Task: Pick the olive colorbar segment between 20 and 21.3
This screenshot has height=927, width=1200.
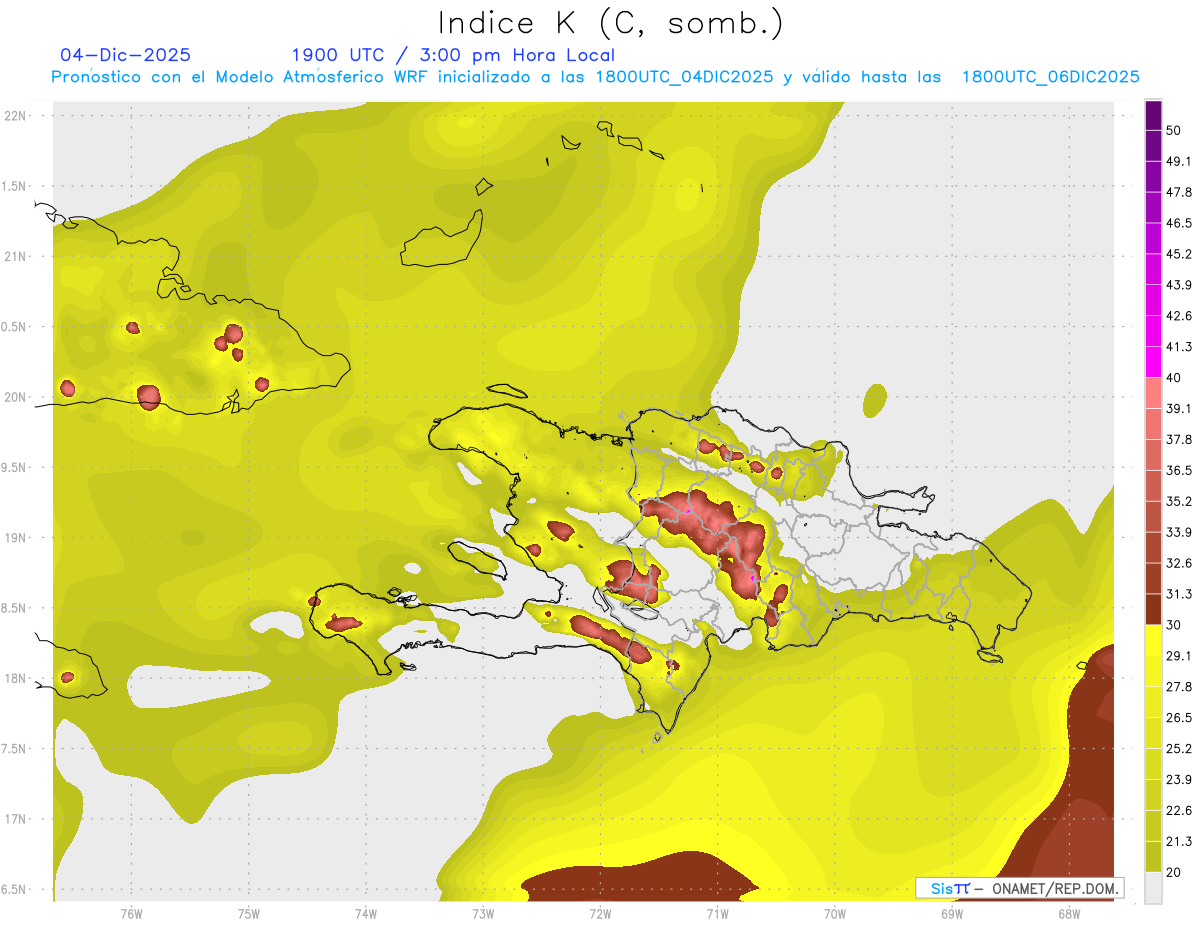Action: pos(1153,856)
